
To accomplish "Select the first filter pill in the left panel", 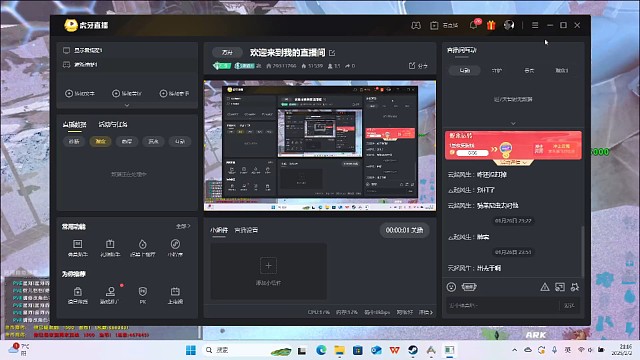I will (74, 141).
